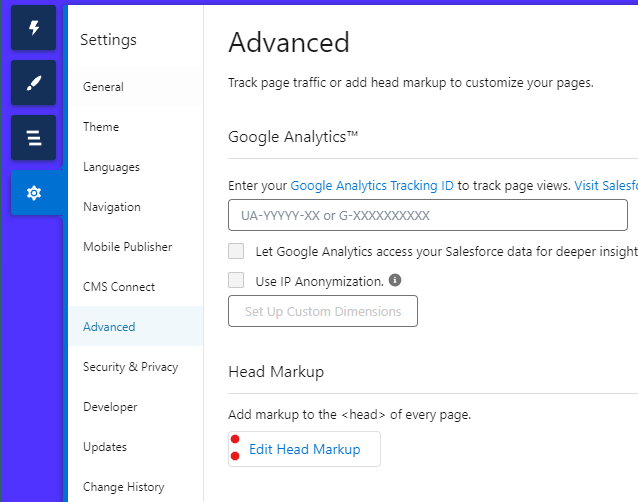Go to the Developer settings
The height and width of the screenshot is (502, 638).
coord(110,407)
